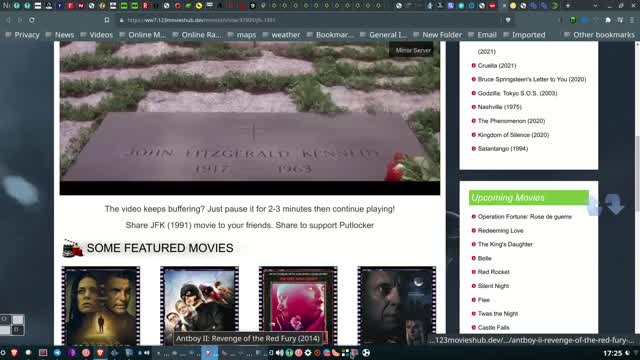Go back using the browser back arrow
640x360 pixels.
(x=9, y=20)
